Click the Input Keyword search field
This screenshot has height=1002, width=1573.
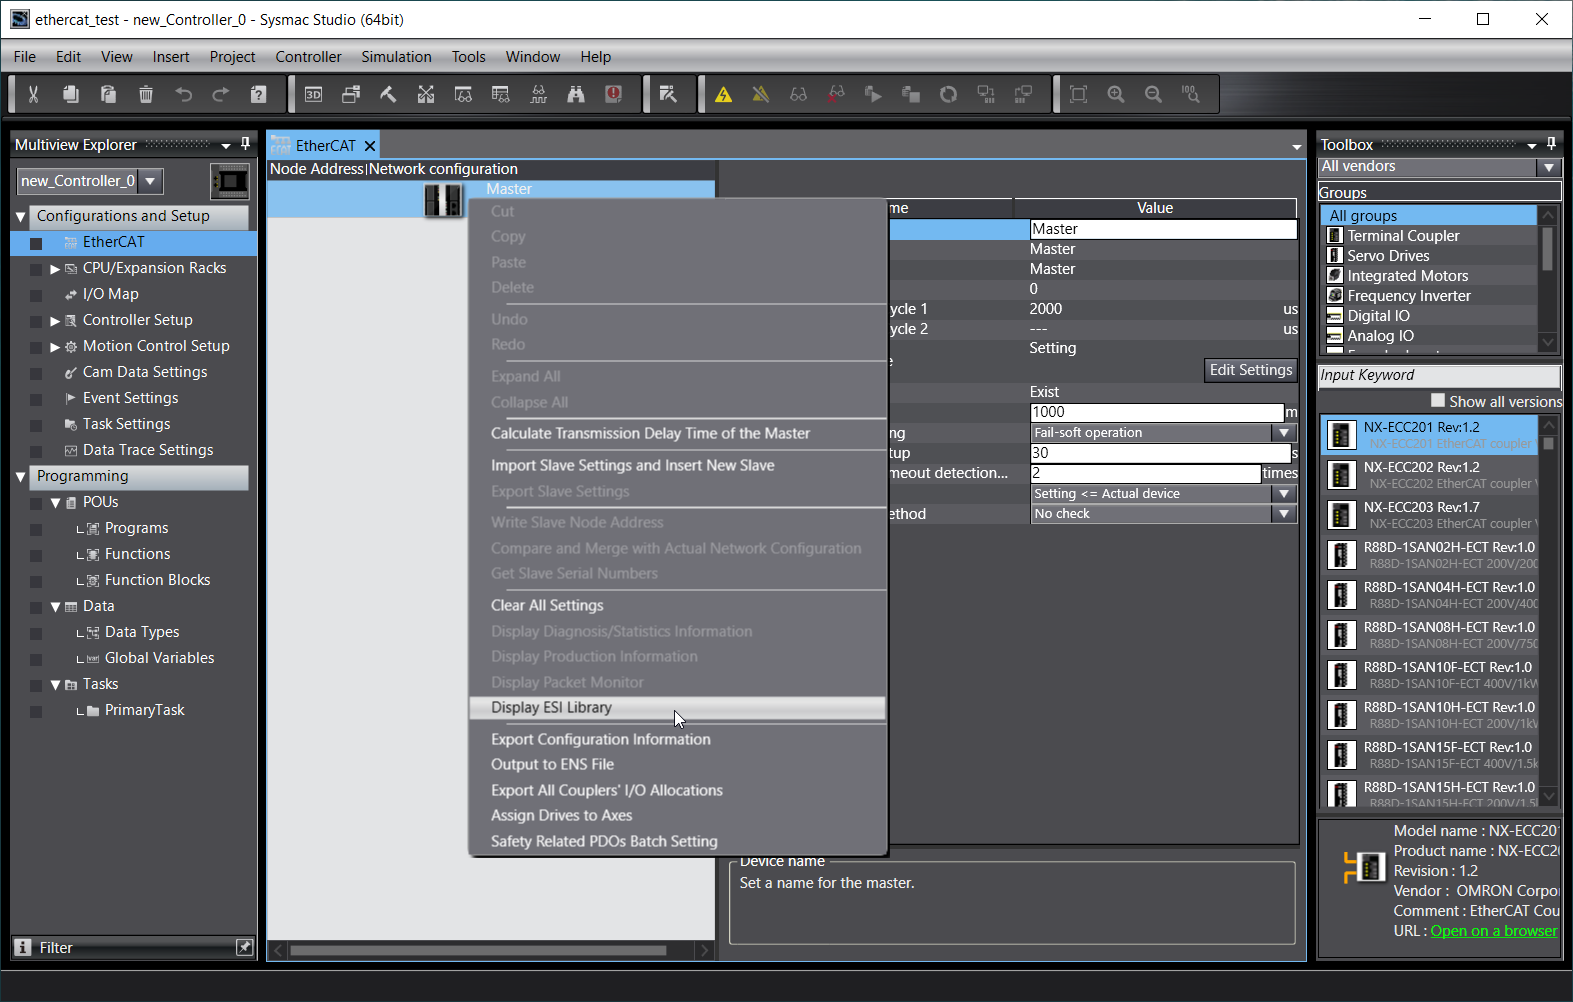(1438, 375)
